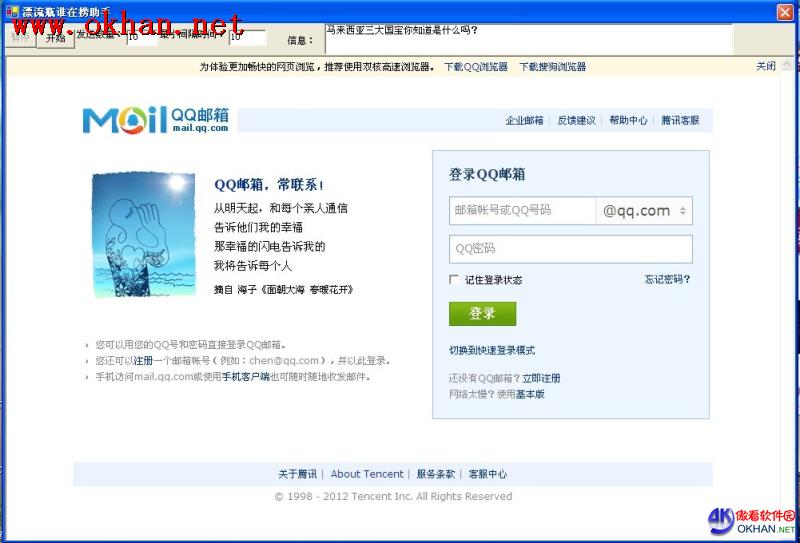Open the 基本版 basic version link

coord(530,394)
